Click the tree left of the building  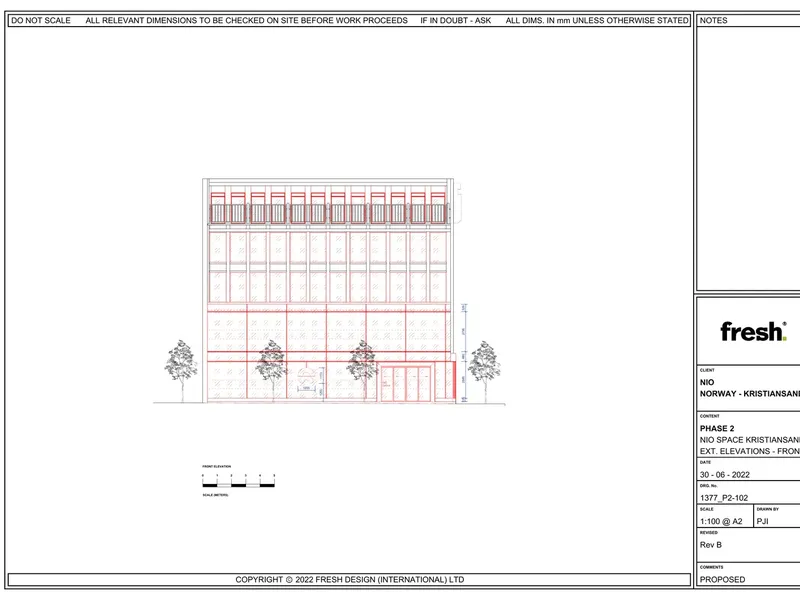[x=181, y=371]
